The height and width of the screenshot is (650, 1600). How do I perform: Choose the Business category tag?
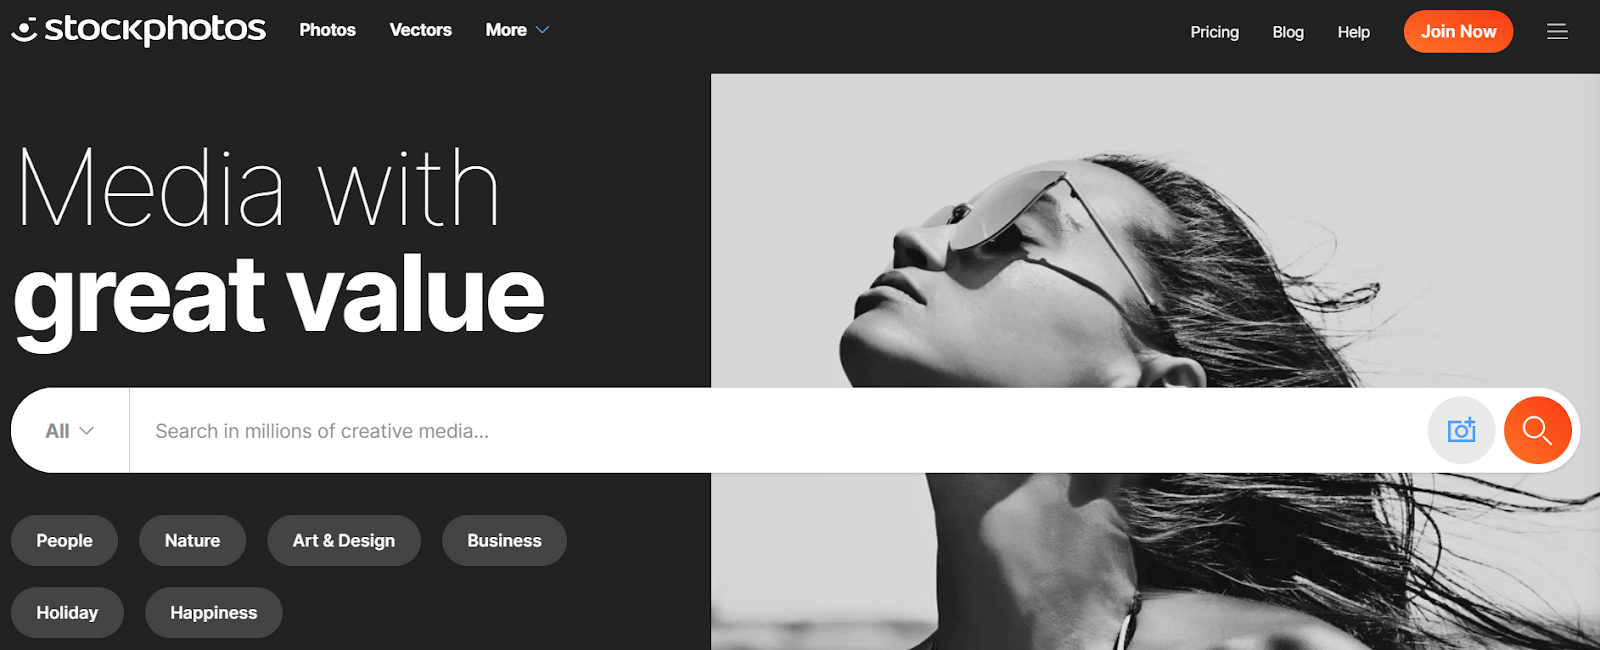[504, 540]
